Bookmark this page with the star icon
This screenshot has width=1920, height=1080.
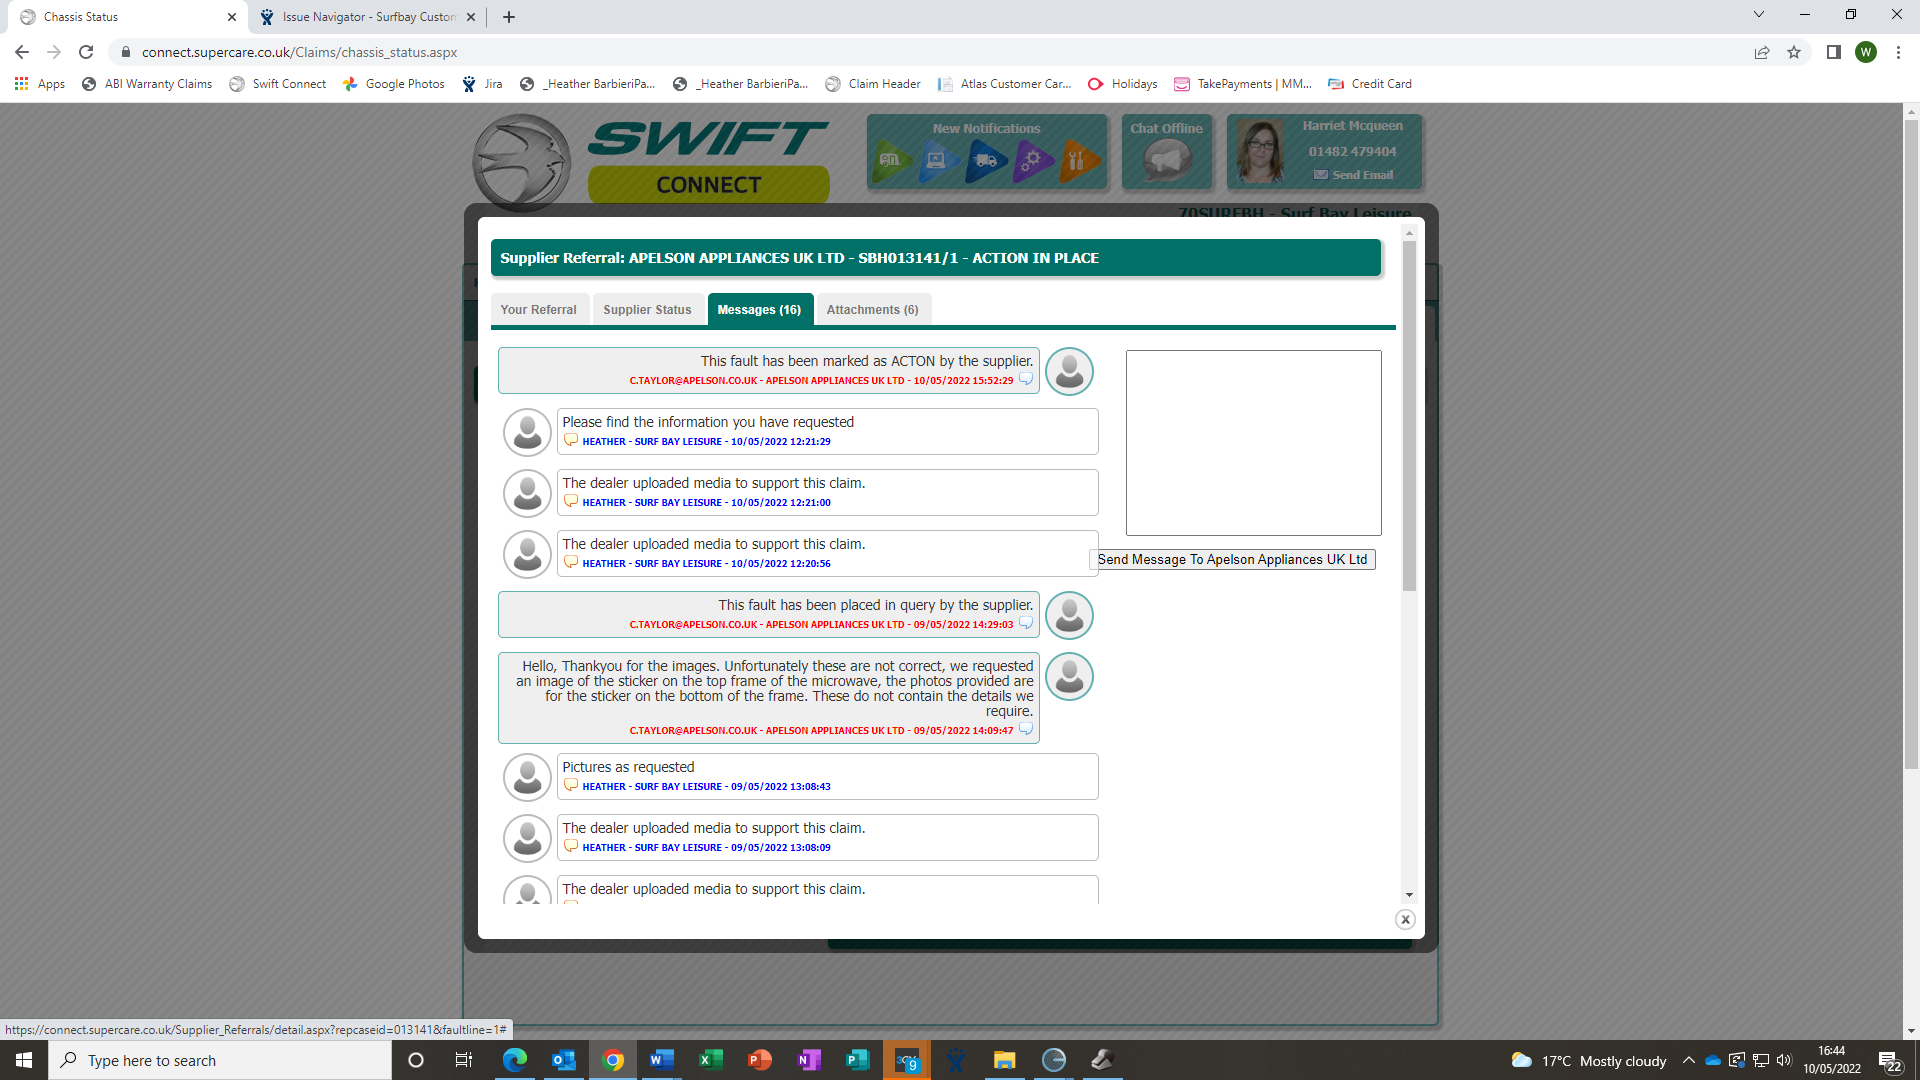click(1794, 52)
